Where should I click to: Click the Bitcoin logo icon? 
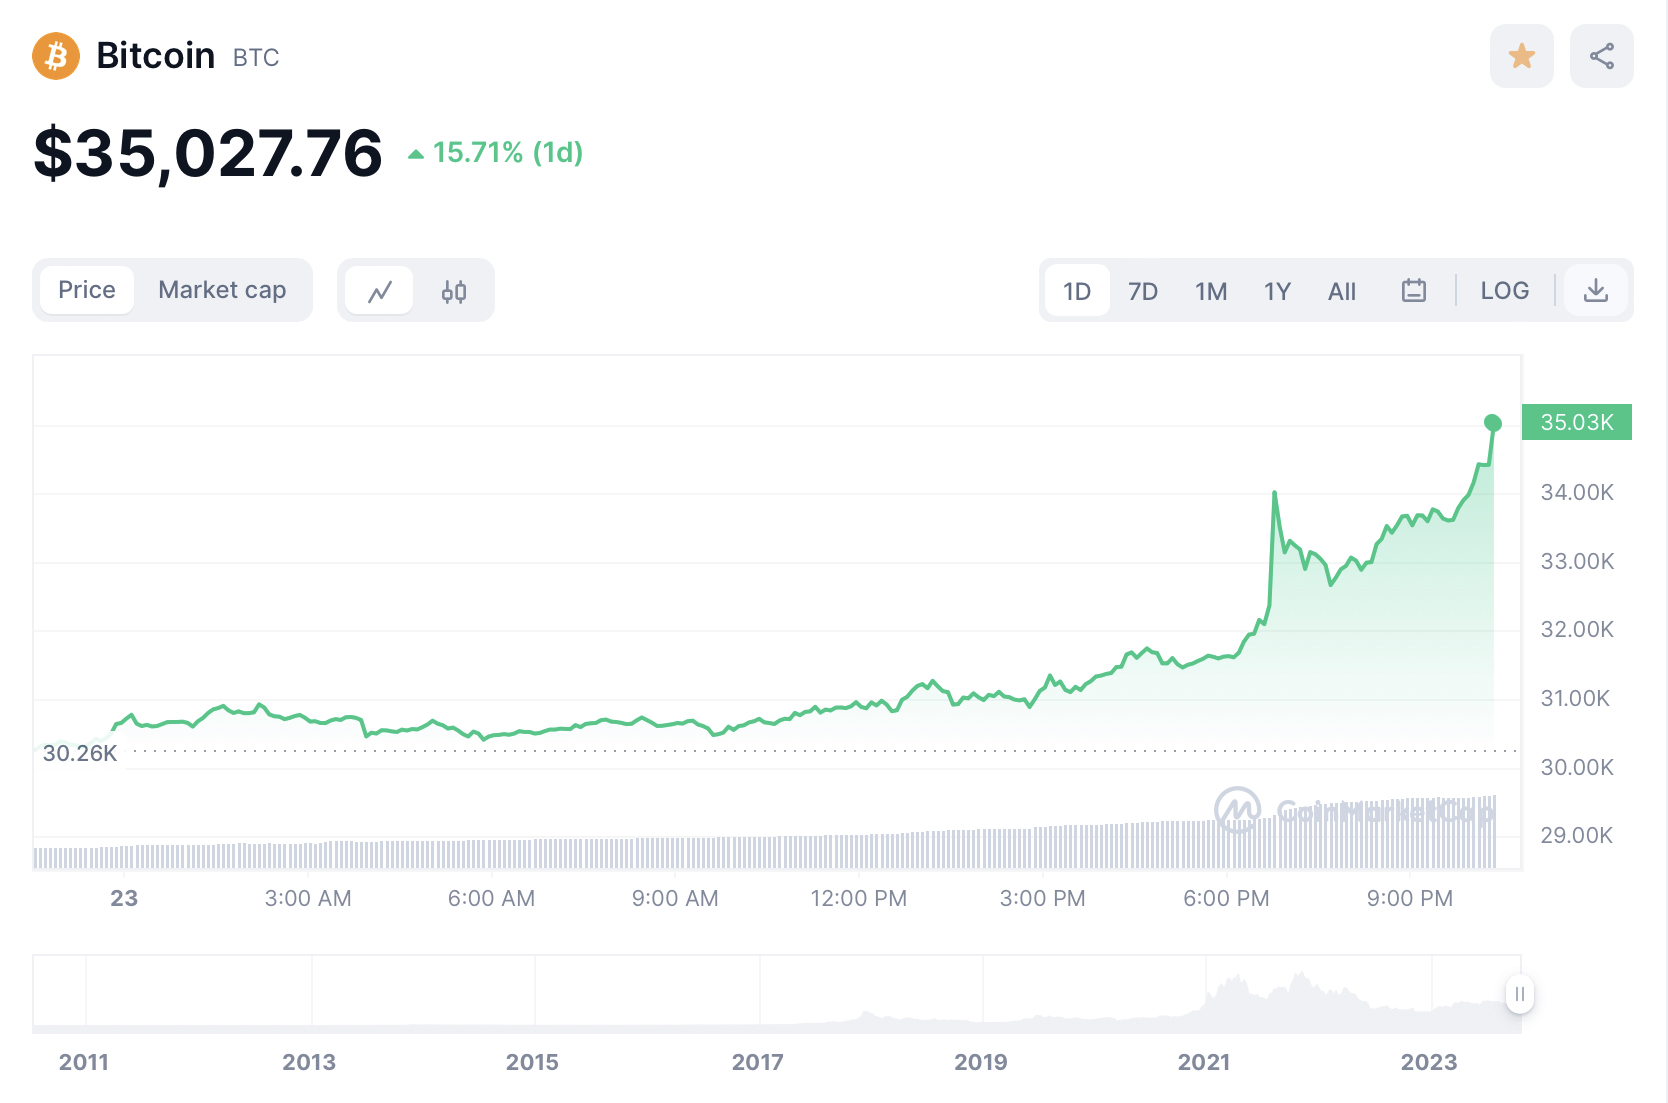(56, 56)
